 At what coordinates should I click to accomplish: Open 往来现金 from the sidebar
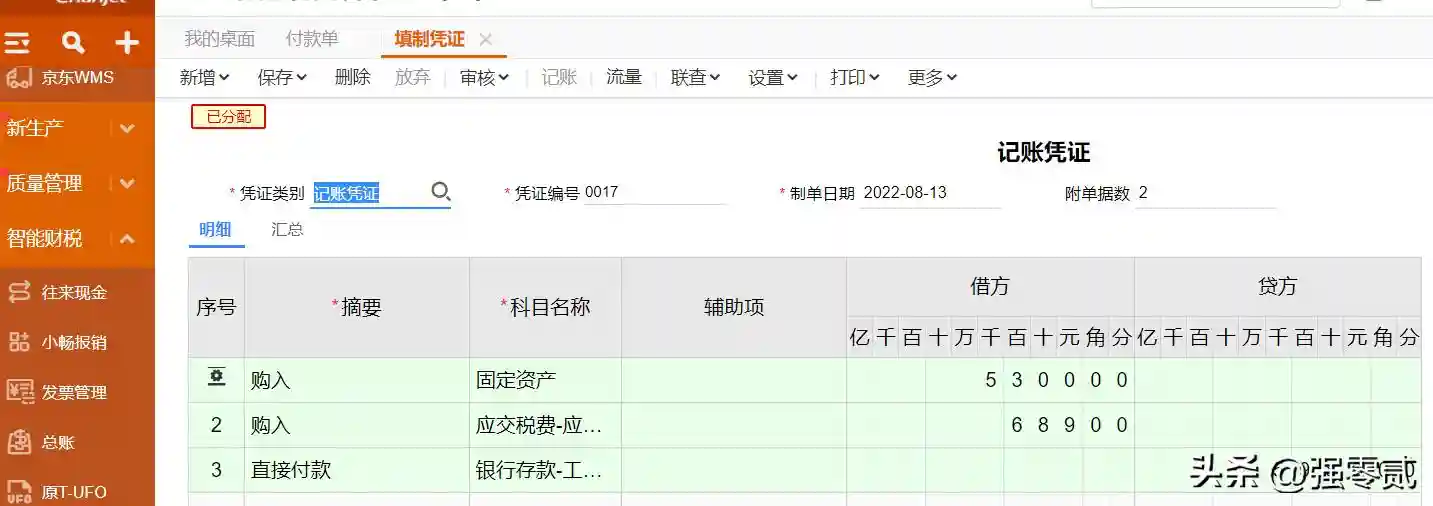(x=73, y=293)
